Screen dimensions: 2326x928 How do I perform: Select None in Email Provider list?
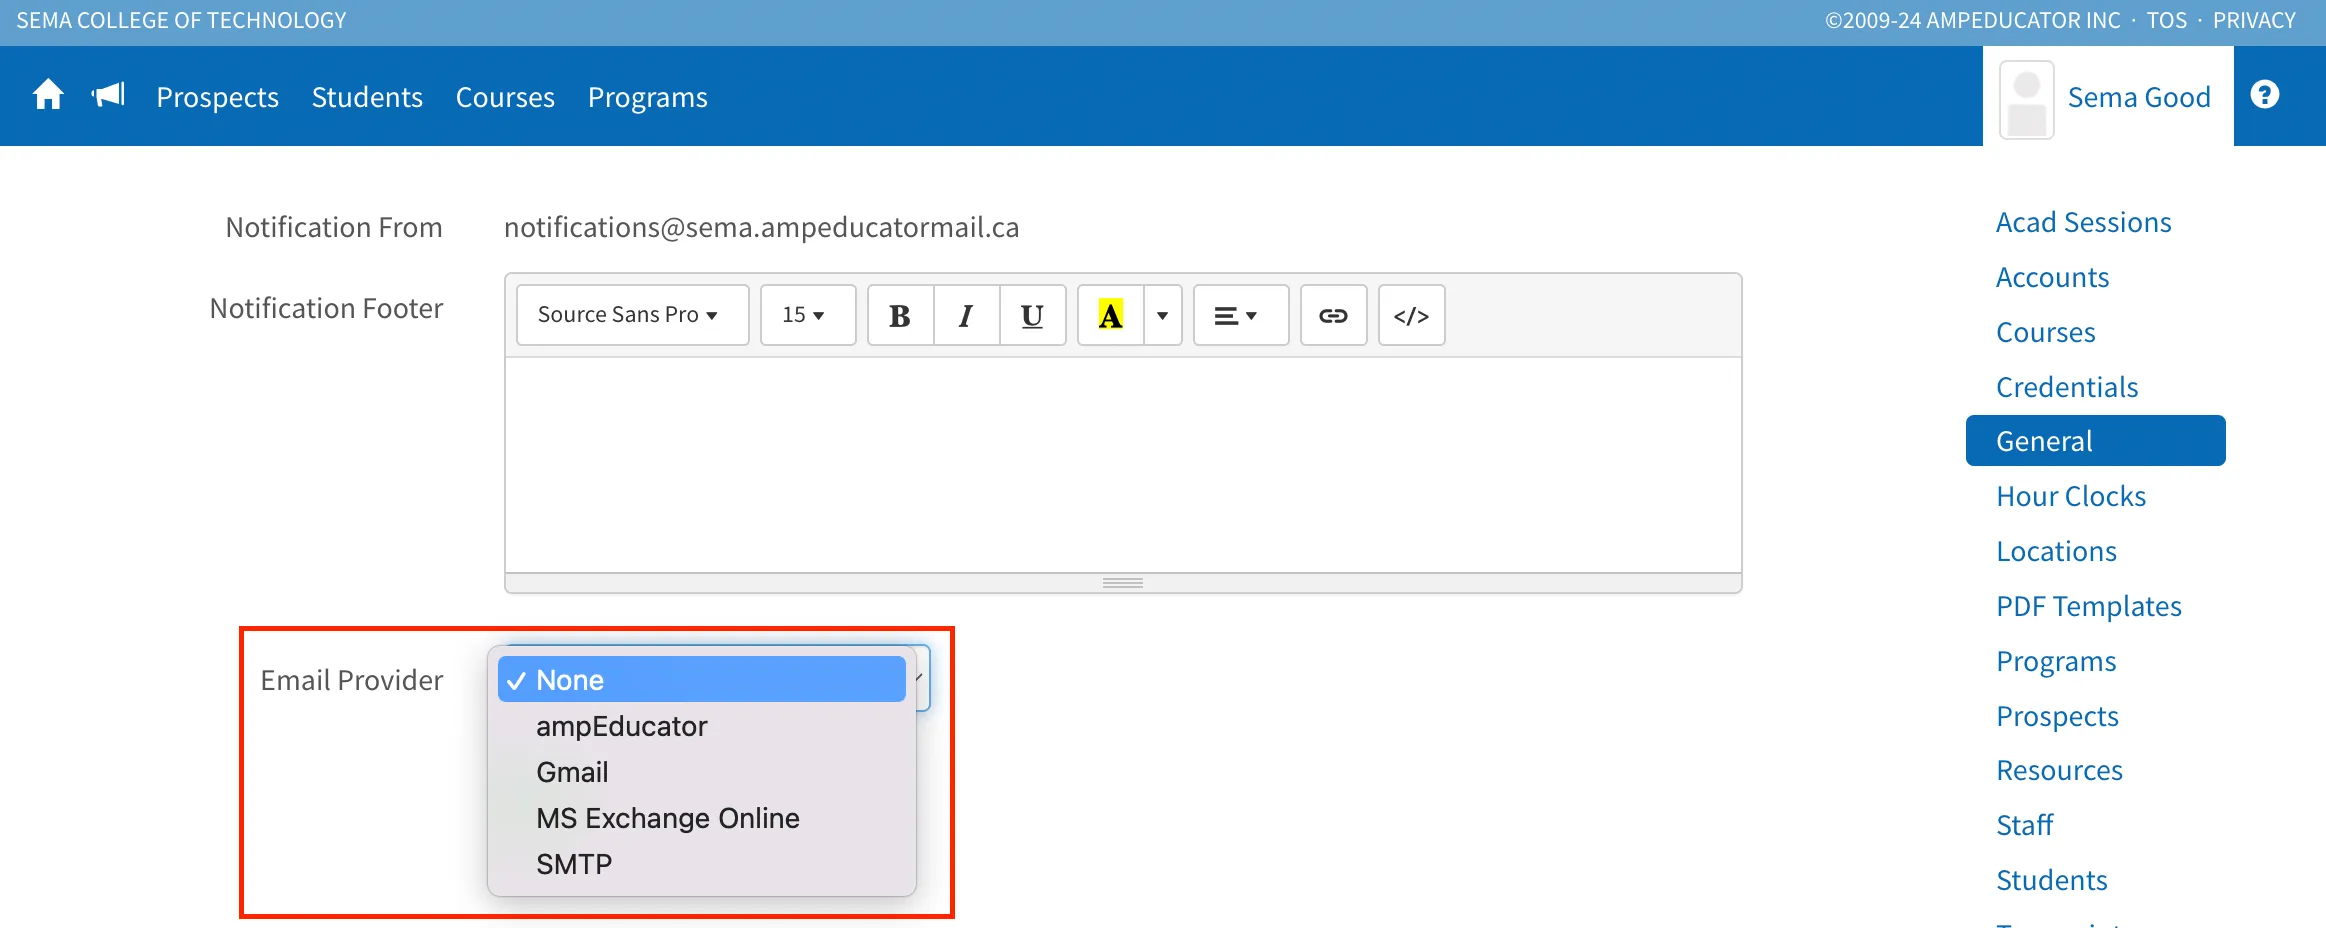coord(701,680)
